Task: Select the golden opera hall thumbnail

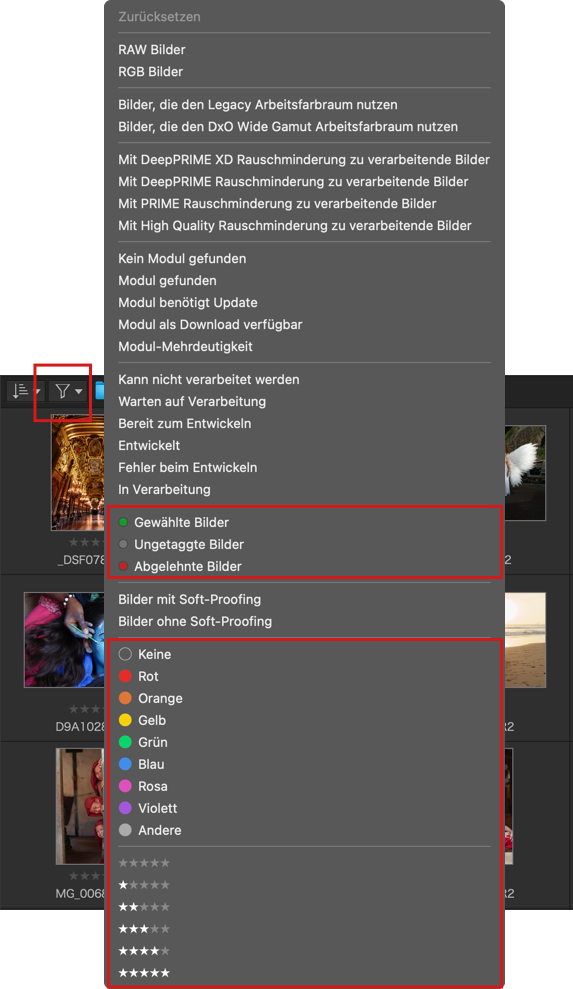Action: (x=78, y=472)
